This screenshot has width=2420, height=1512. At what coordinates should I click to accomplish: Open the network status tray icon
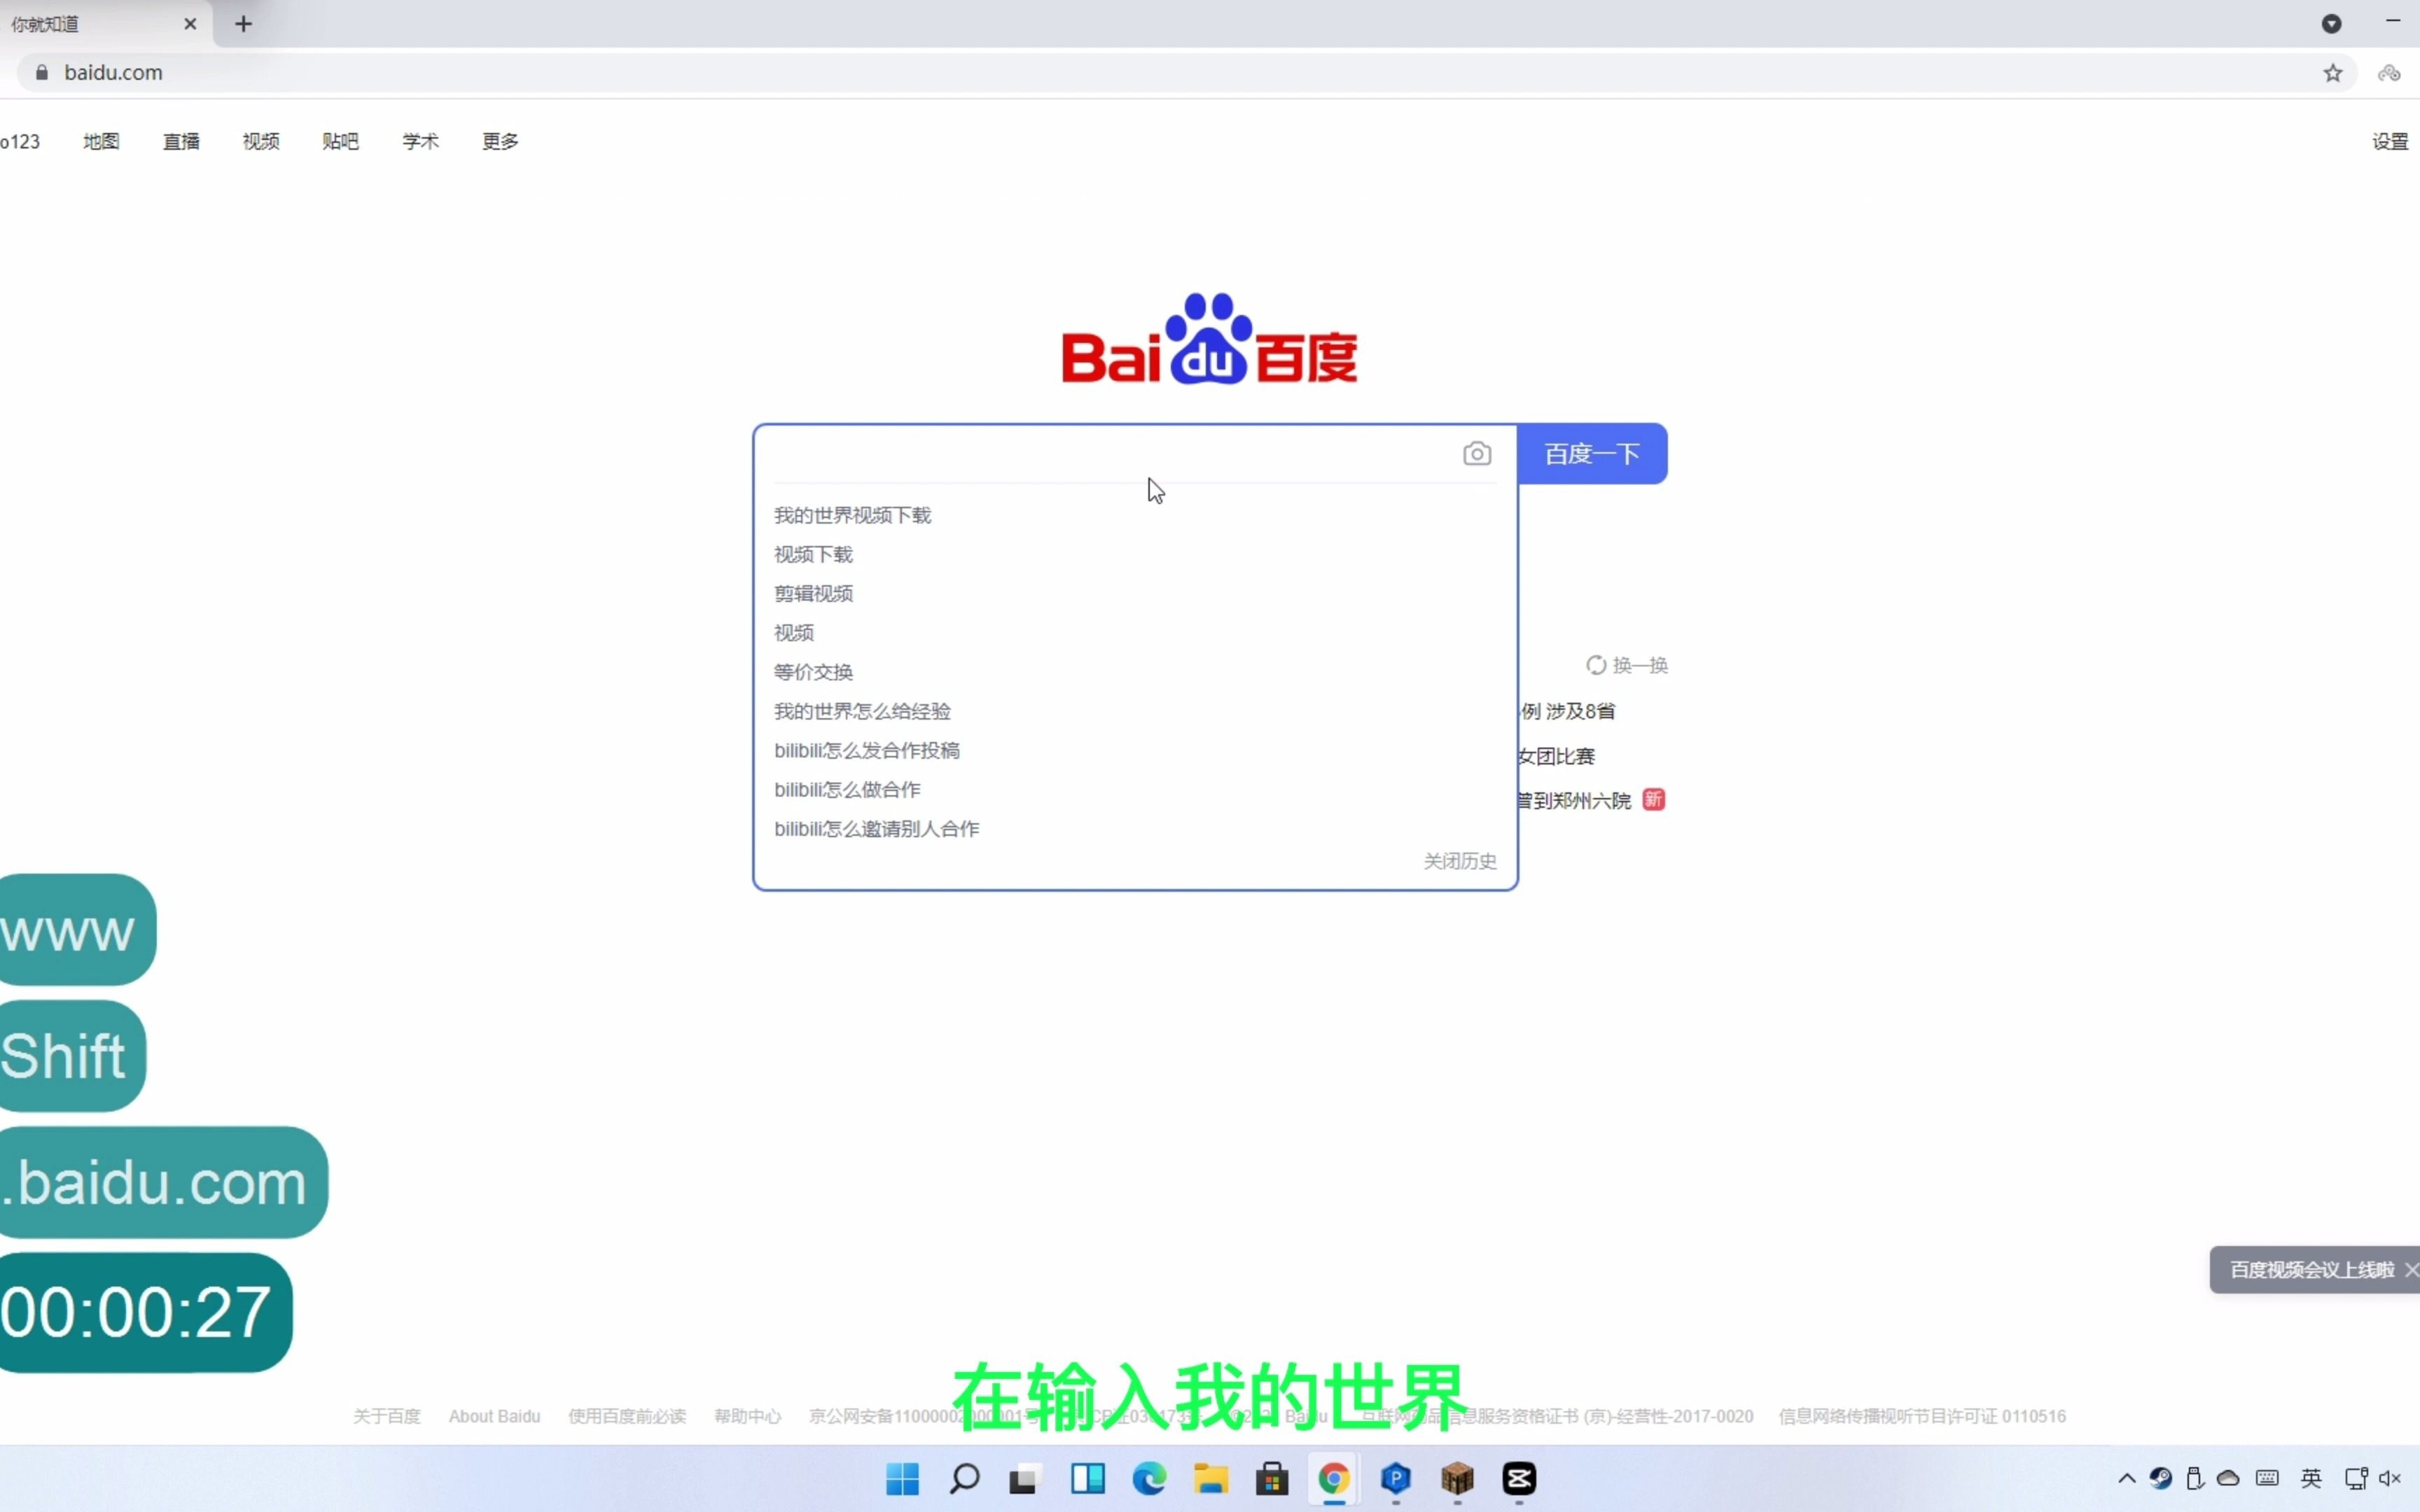tap(2356, 1479)
